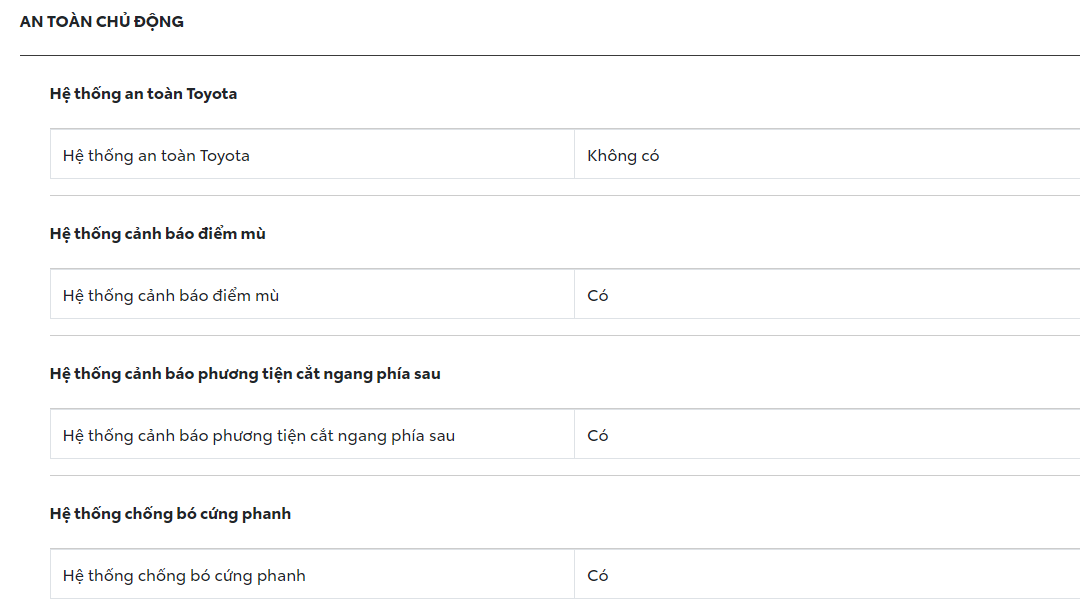Select bold heading "Hệ thống an toàn Toyota"
Viewport: 1080px width, 614px height.
[x=143, y=94]
